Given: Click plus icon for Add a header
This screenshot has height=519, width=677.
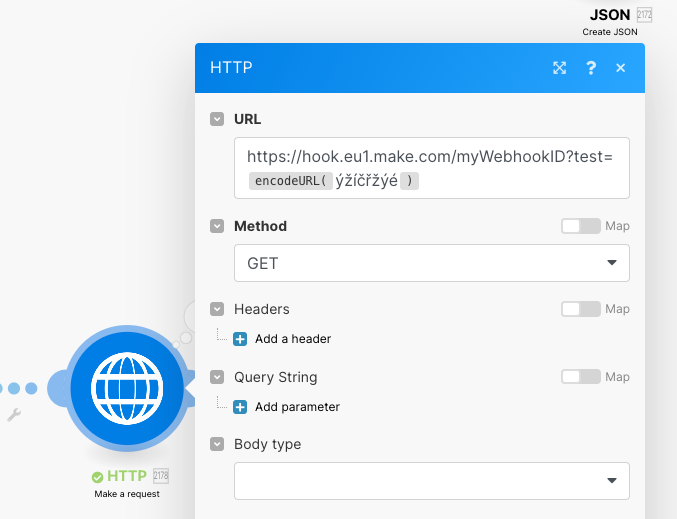Looking at the screenshot, I should point(240,339).
